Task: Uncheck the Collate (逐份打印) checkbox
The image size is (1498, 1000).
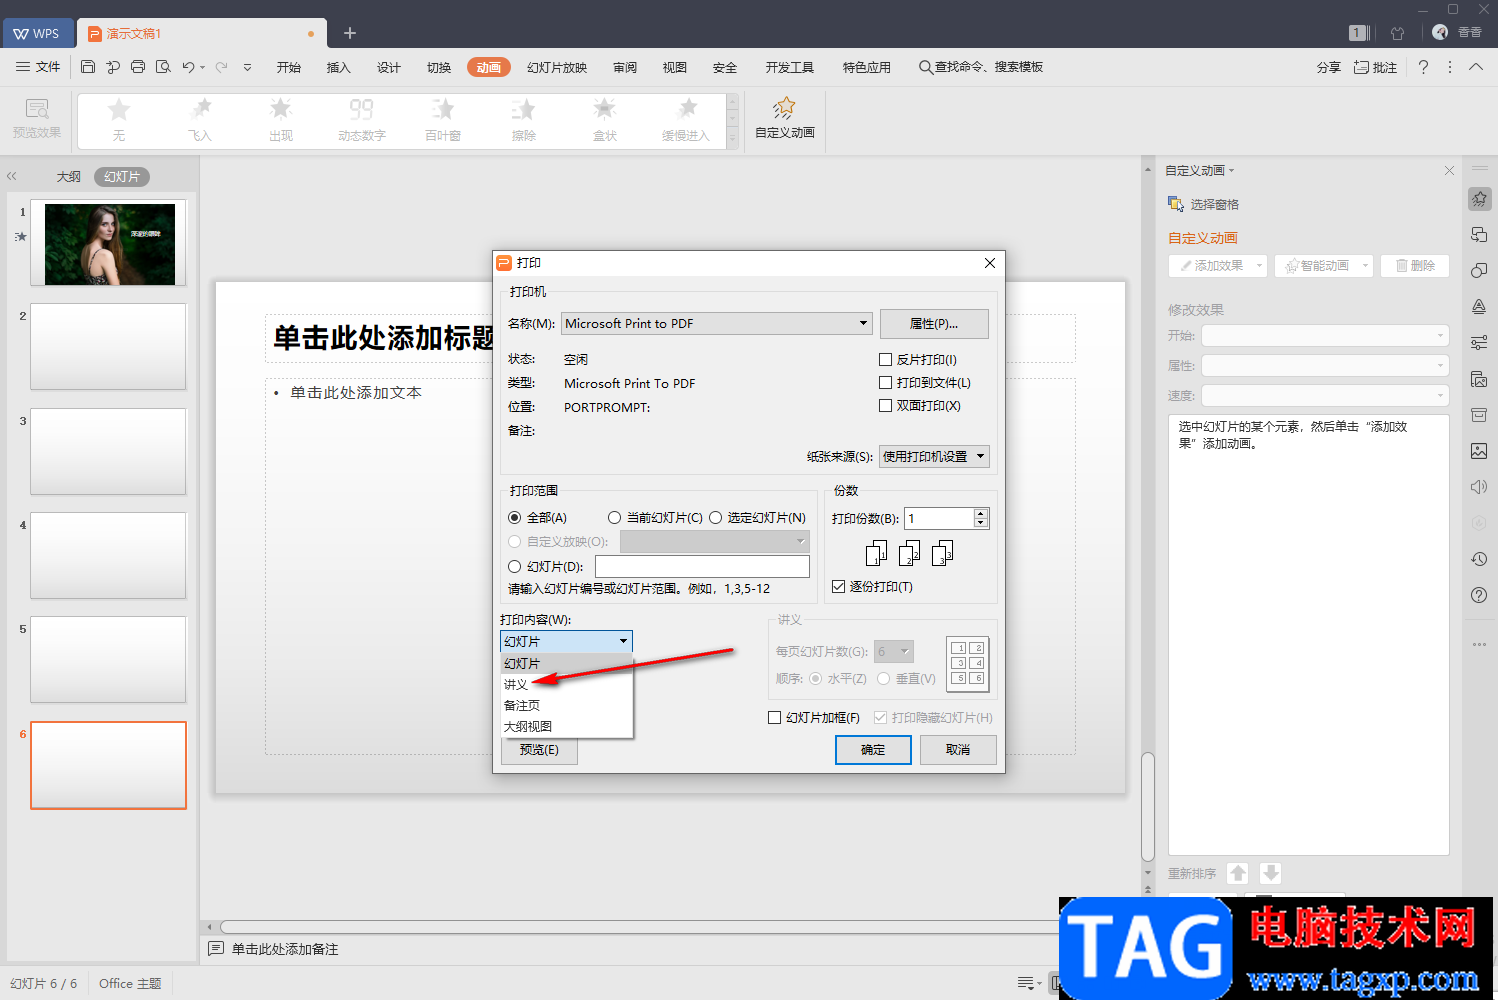Action: [x=838, y=586]
